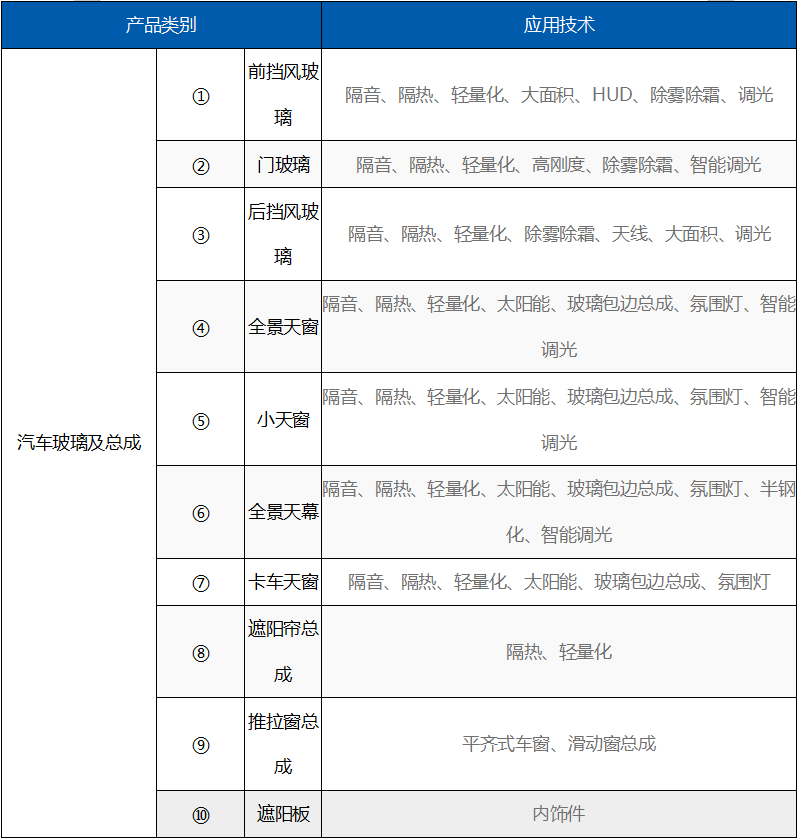
Task: Click the circled number ③ cell
Action: (201, 235)
